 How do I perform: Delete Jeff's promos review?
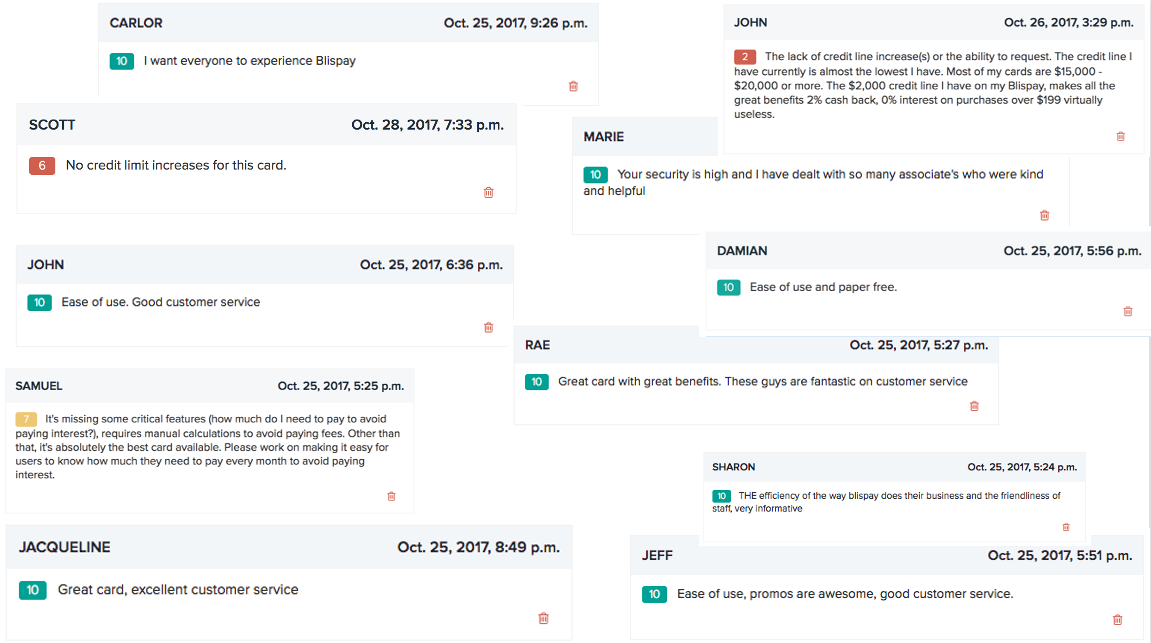coord(1117,619)
